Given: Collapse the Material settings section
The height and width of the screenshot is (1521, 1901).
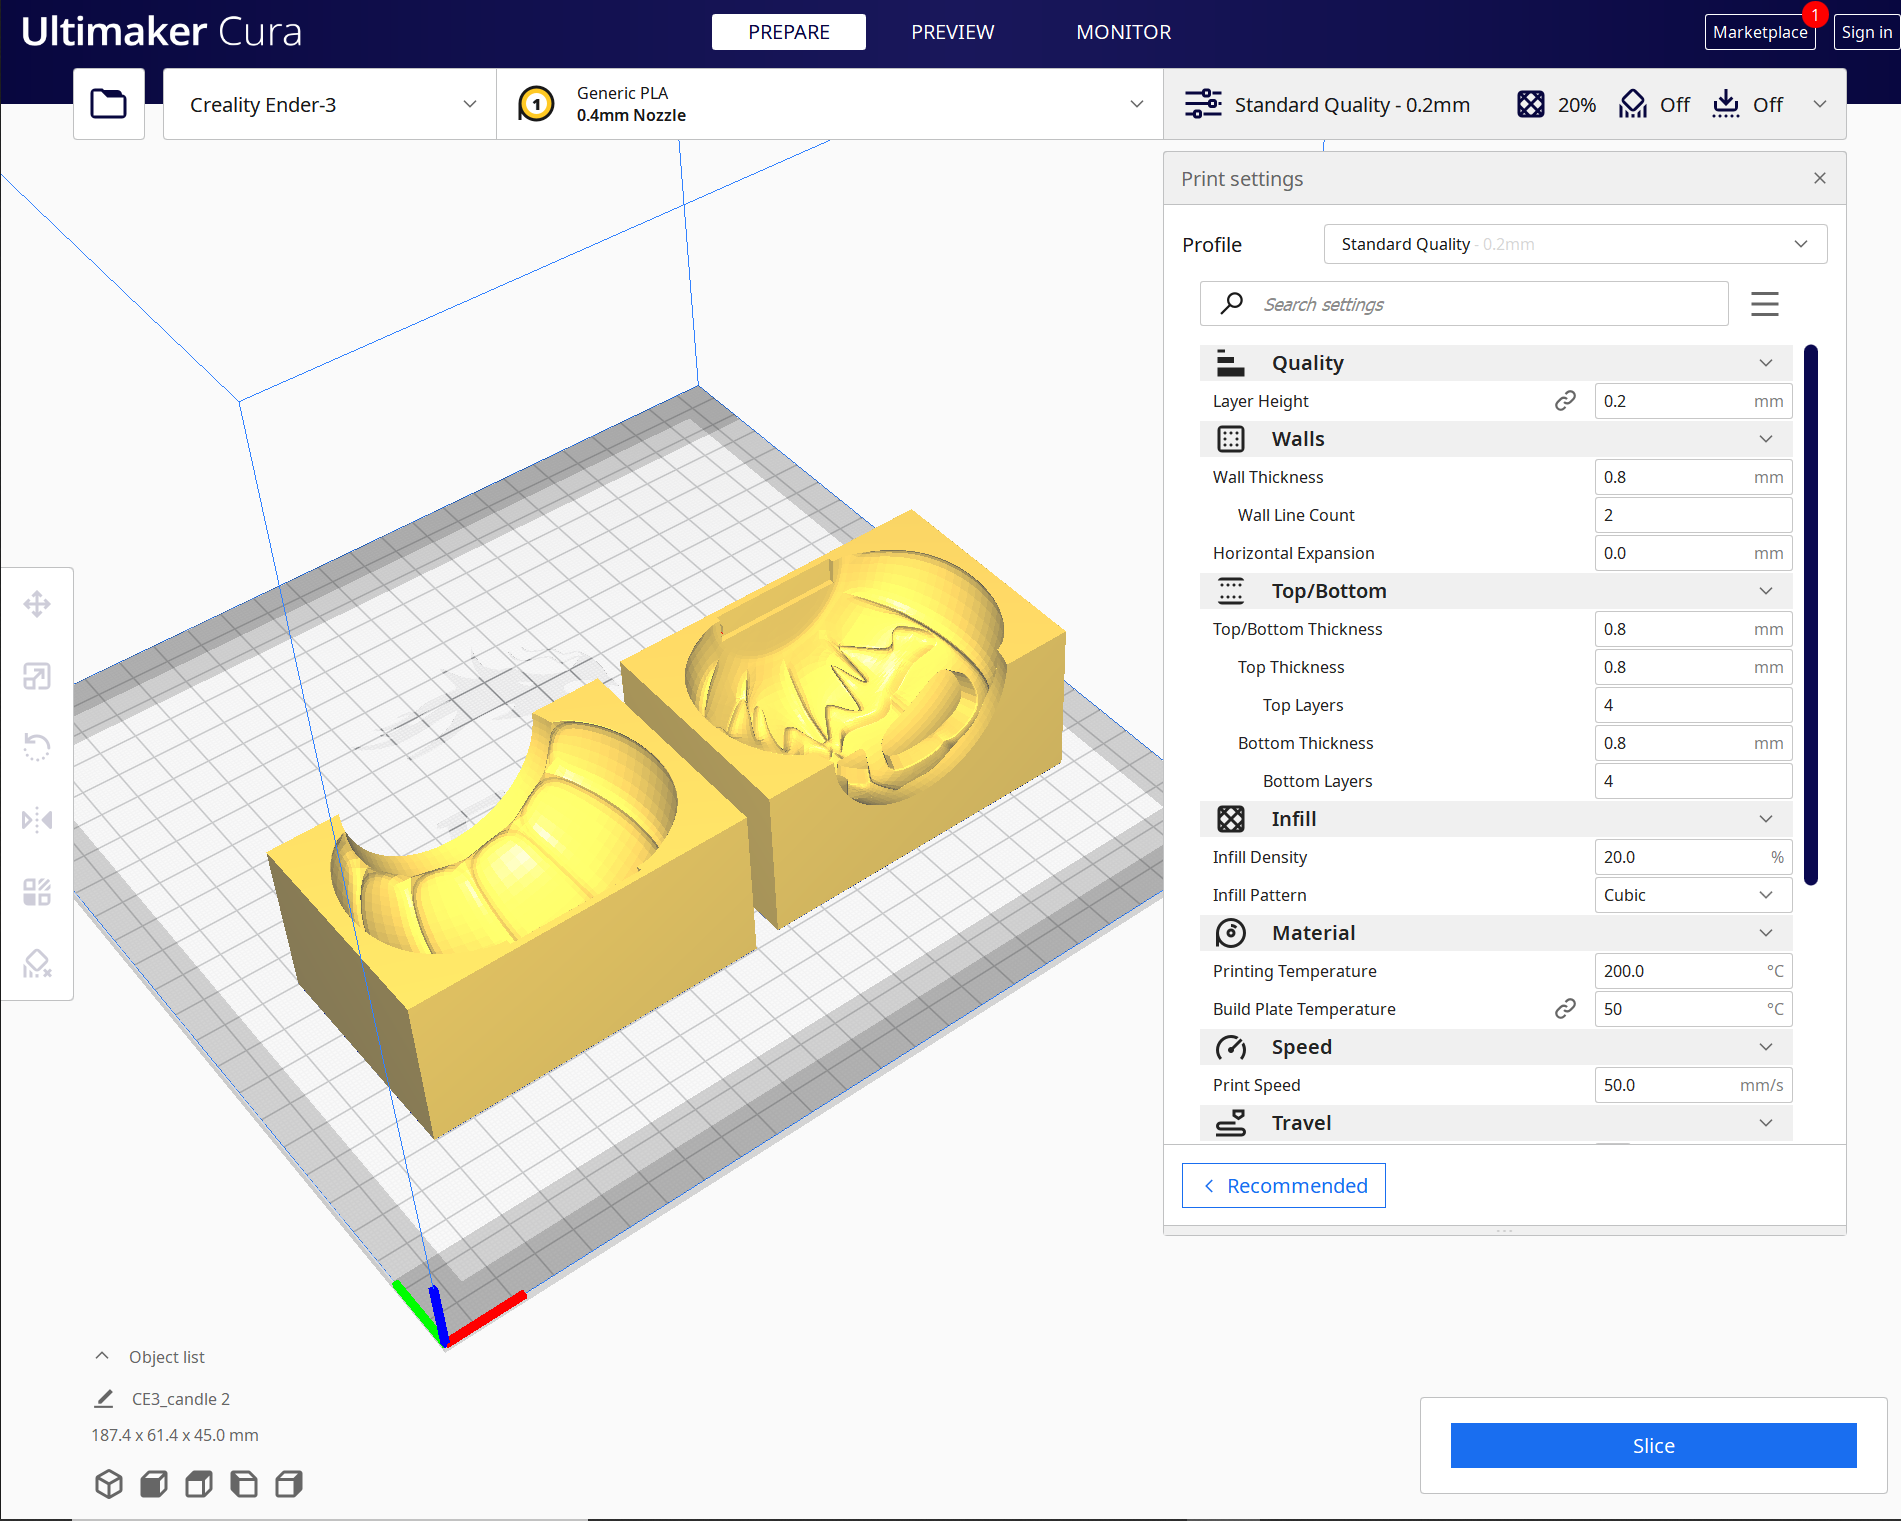Looking at the screenshot, I should 1496,933.
